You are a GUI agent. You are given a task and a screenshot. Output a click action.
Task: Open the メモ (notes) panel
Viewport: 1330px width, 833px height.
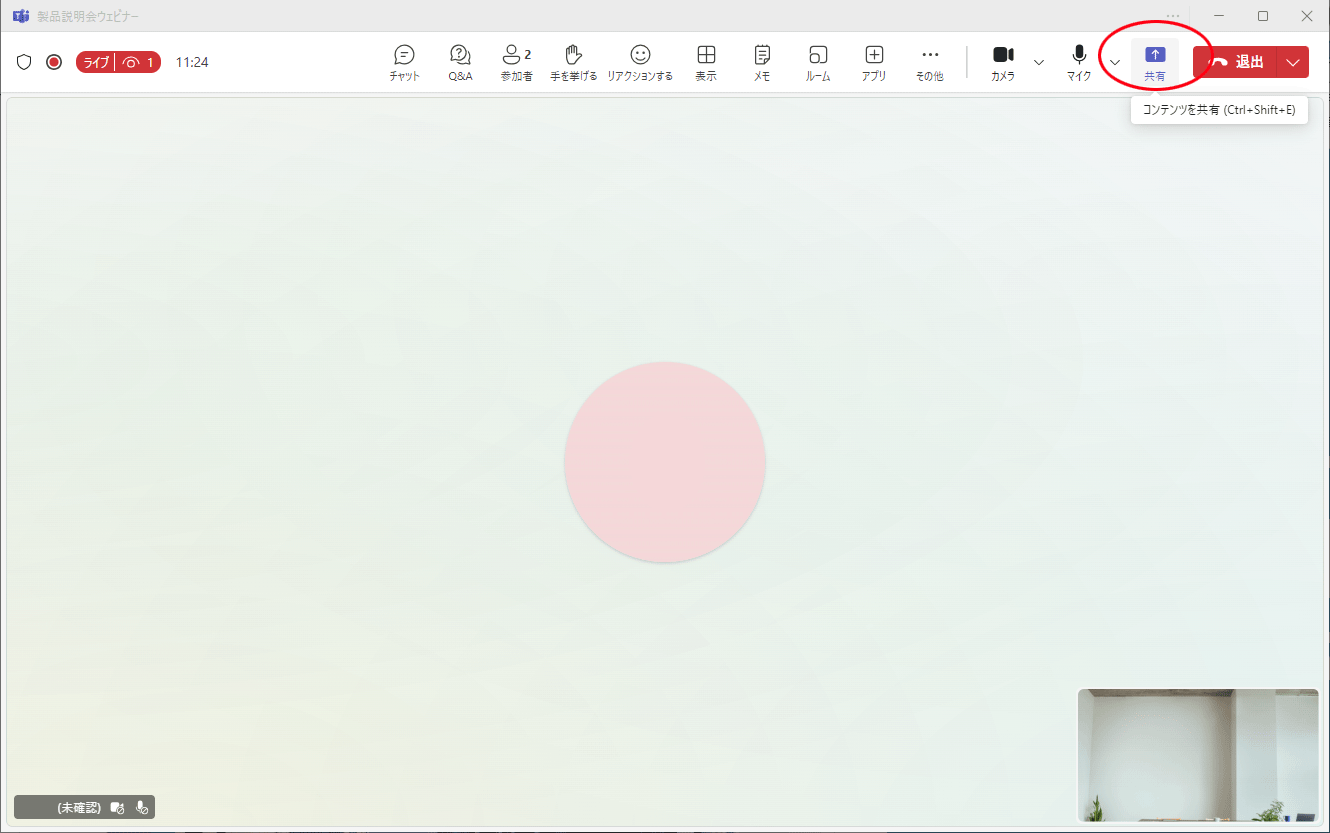(x=762, y=62)
